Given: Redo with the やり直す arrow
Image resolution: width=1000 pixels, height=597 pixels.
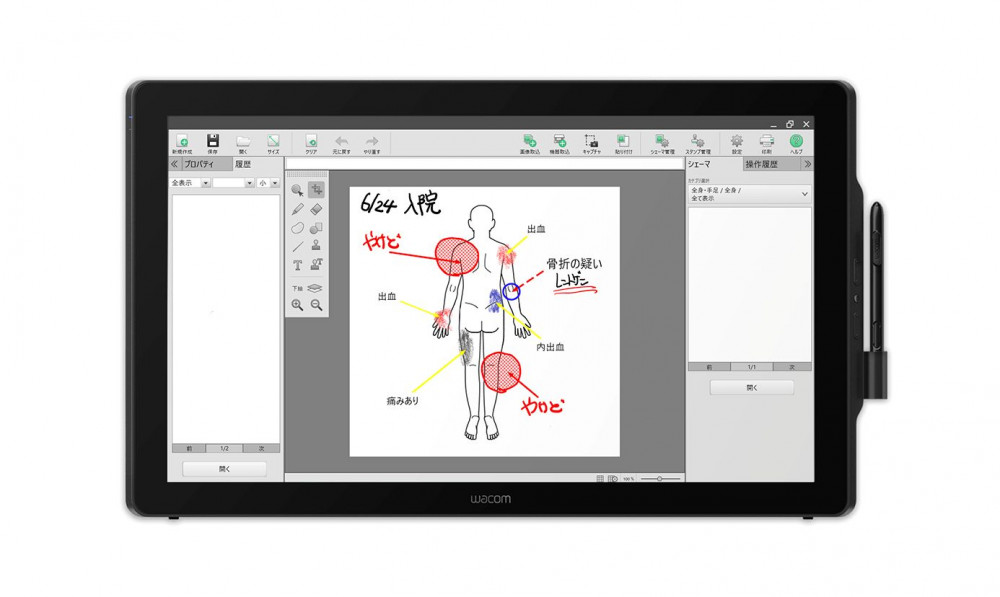Looking at the screenshot, I should (x=372, y=144).
